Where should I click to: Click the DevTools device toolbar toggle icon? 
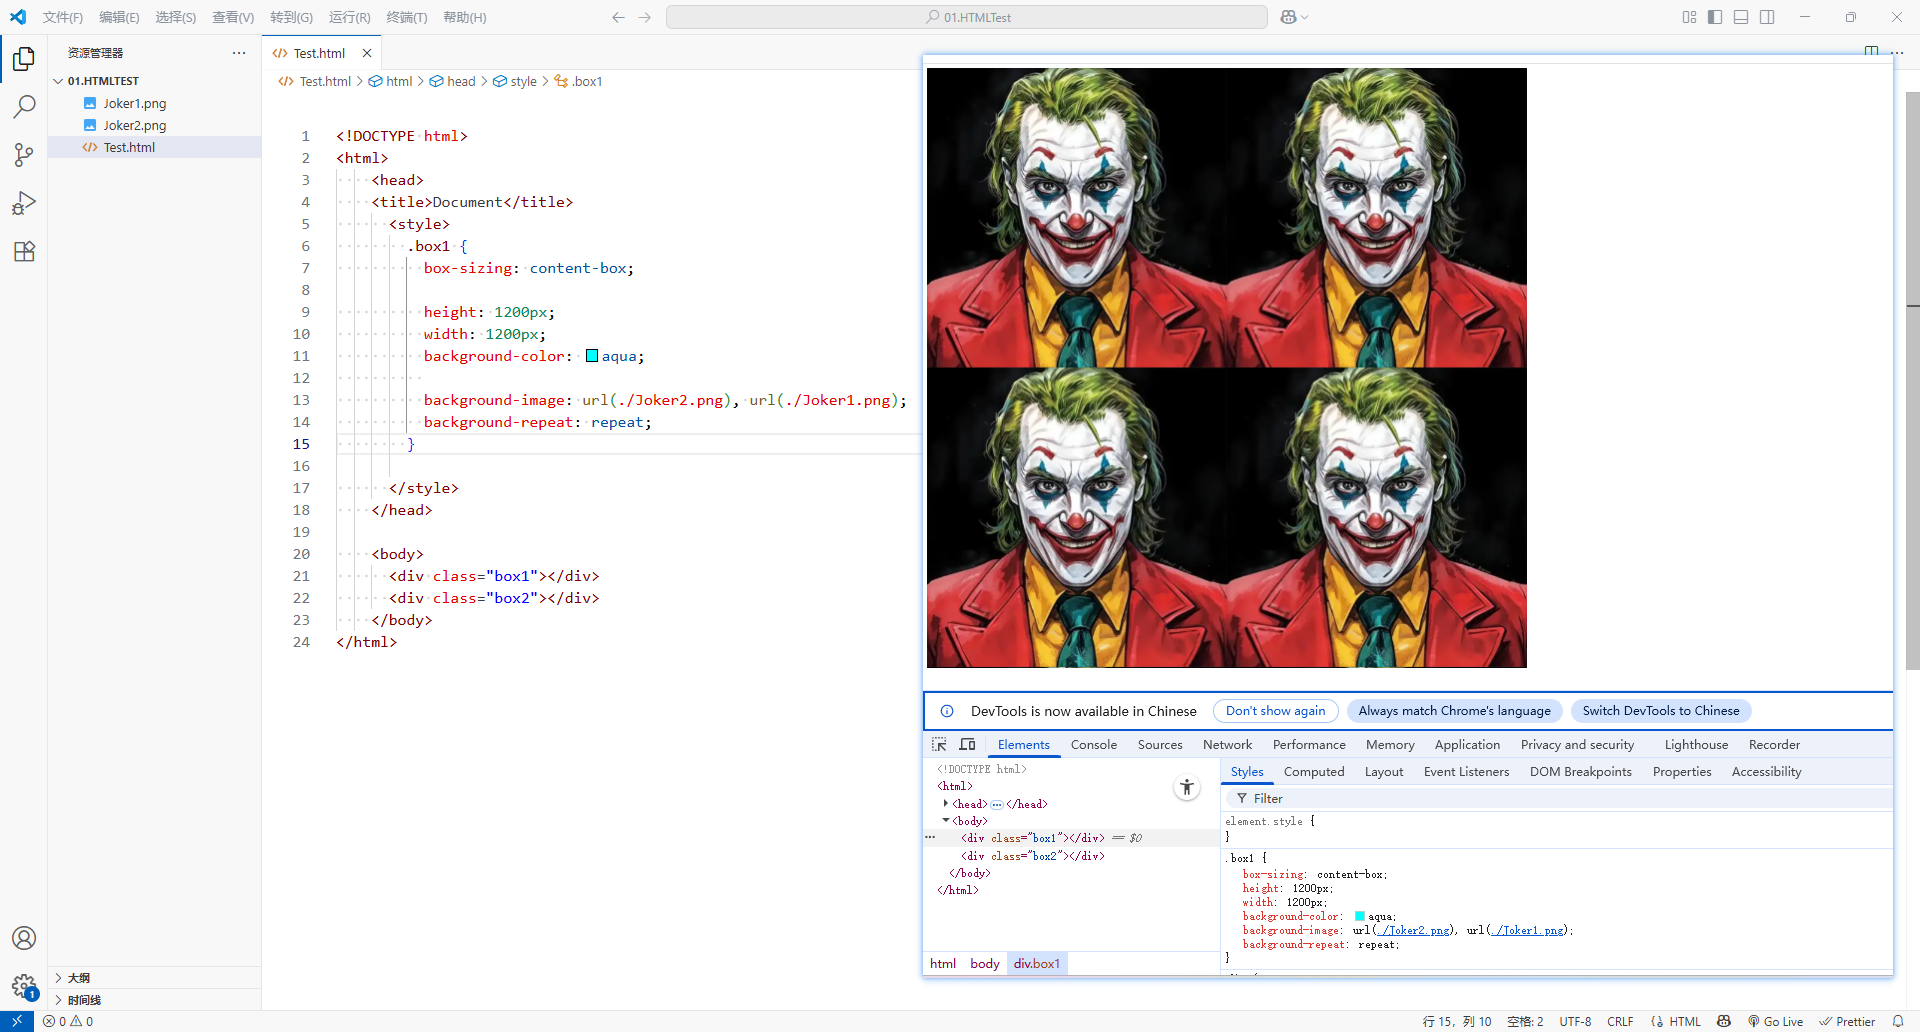pos(967,744)
